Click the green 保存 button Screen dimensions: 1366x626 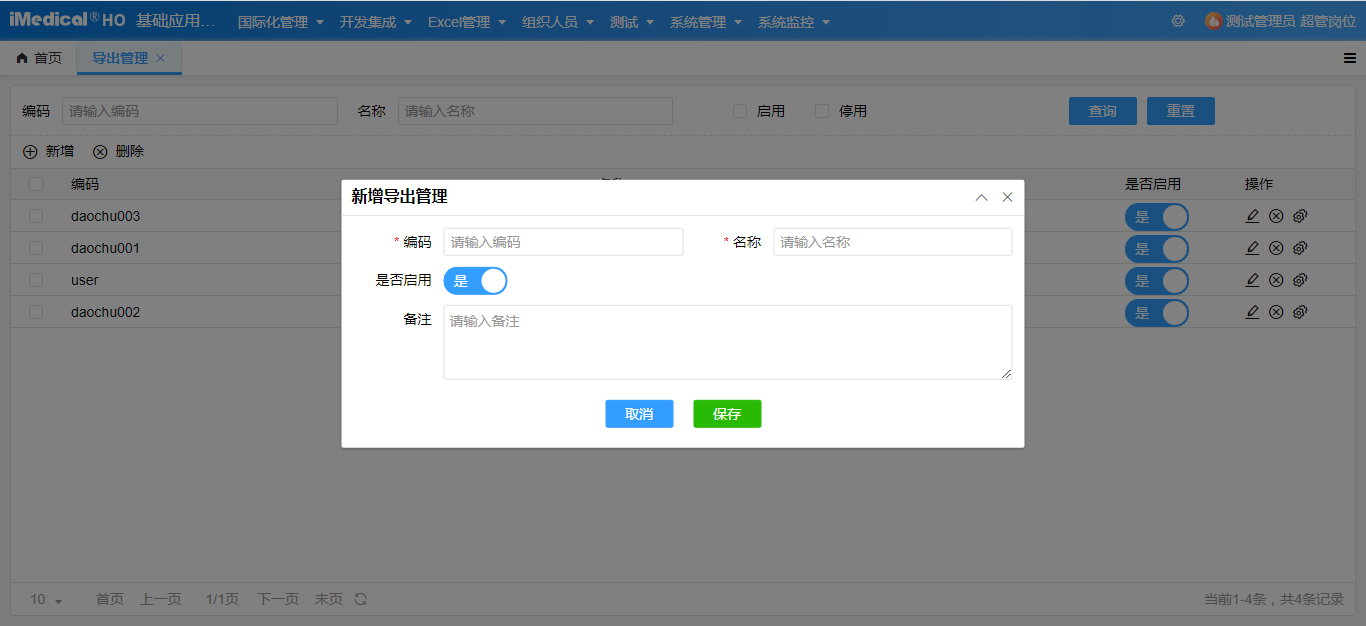pos(727,413)
